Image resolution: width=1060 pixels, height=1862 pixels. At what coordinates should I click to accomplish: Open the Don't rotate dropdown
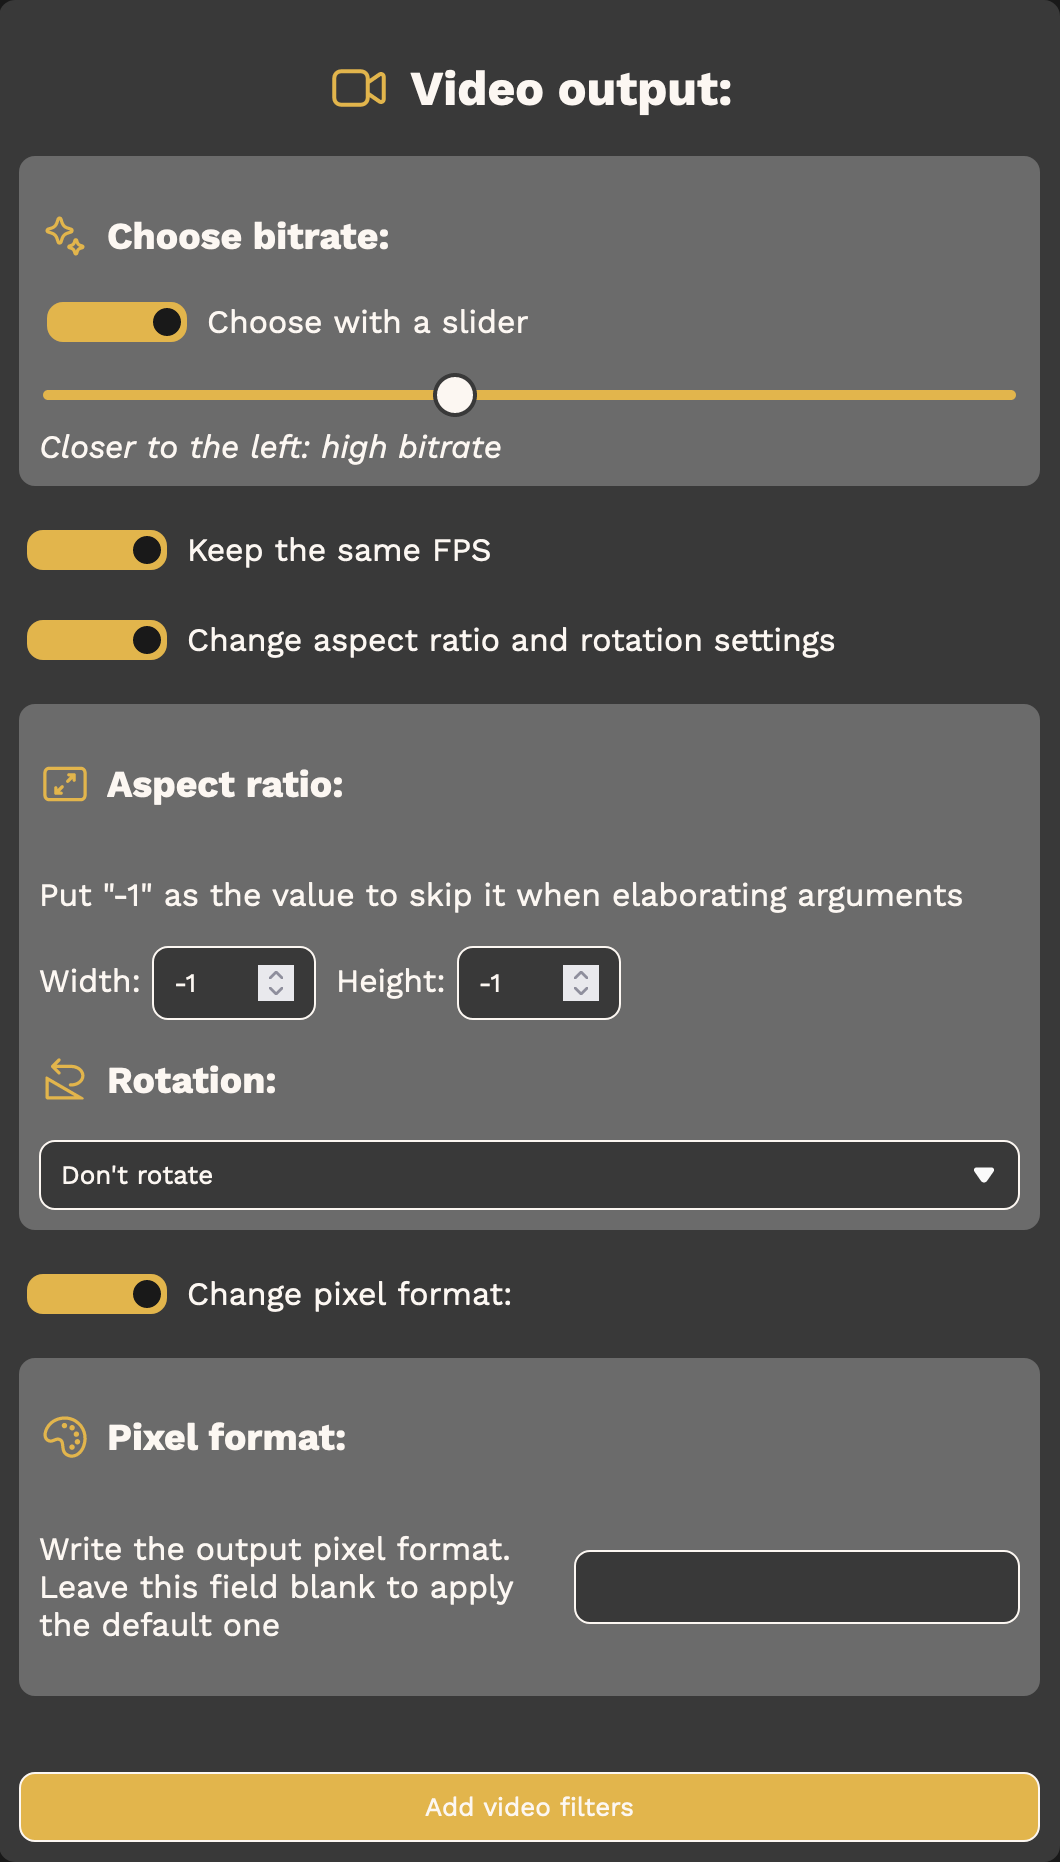point(529,1175)
